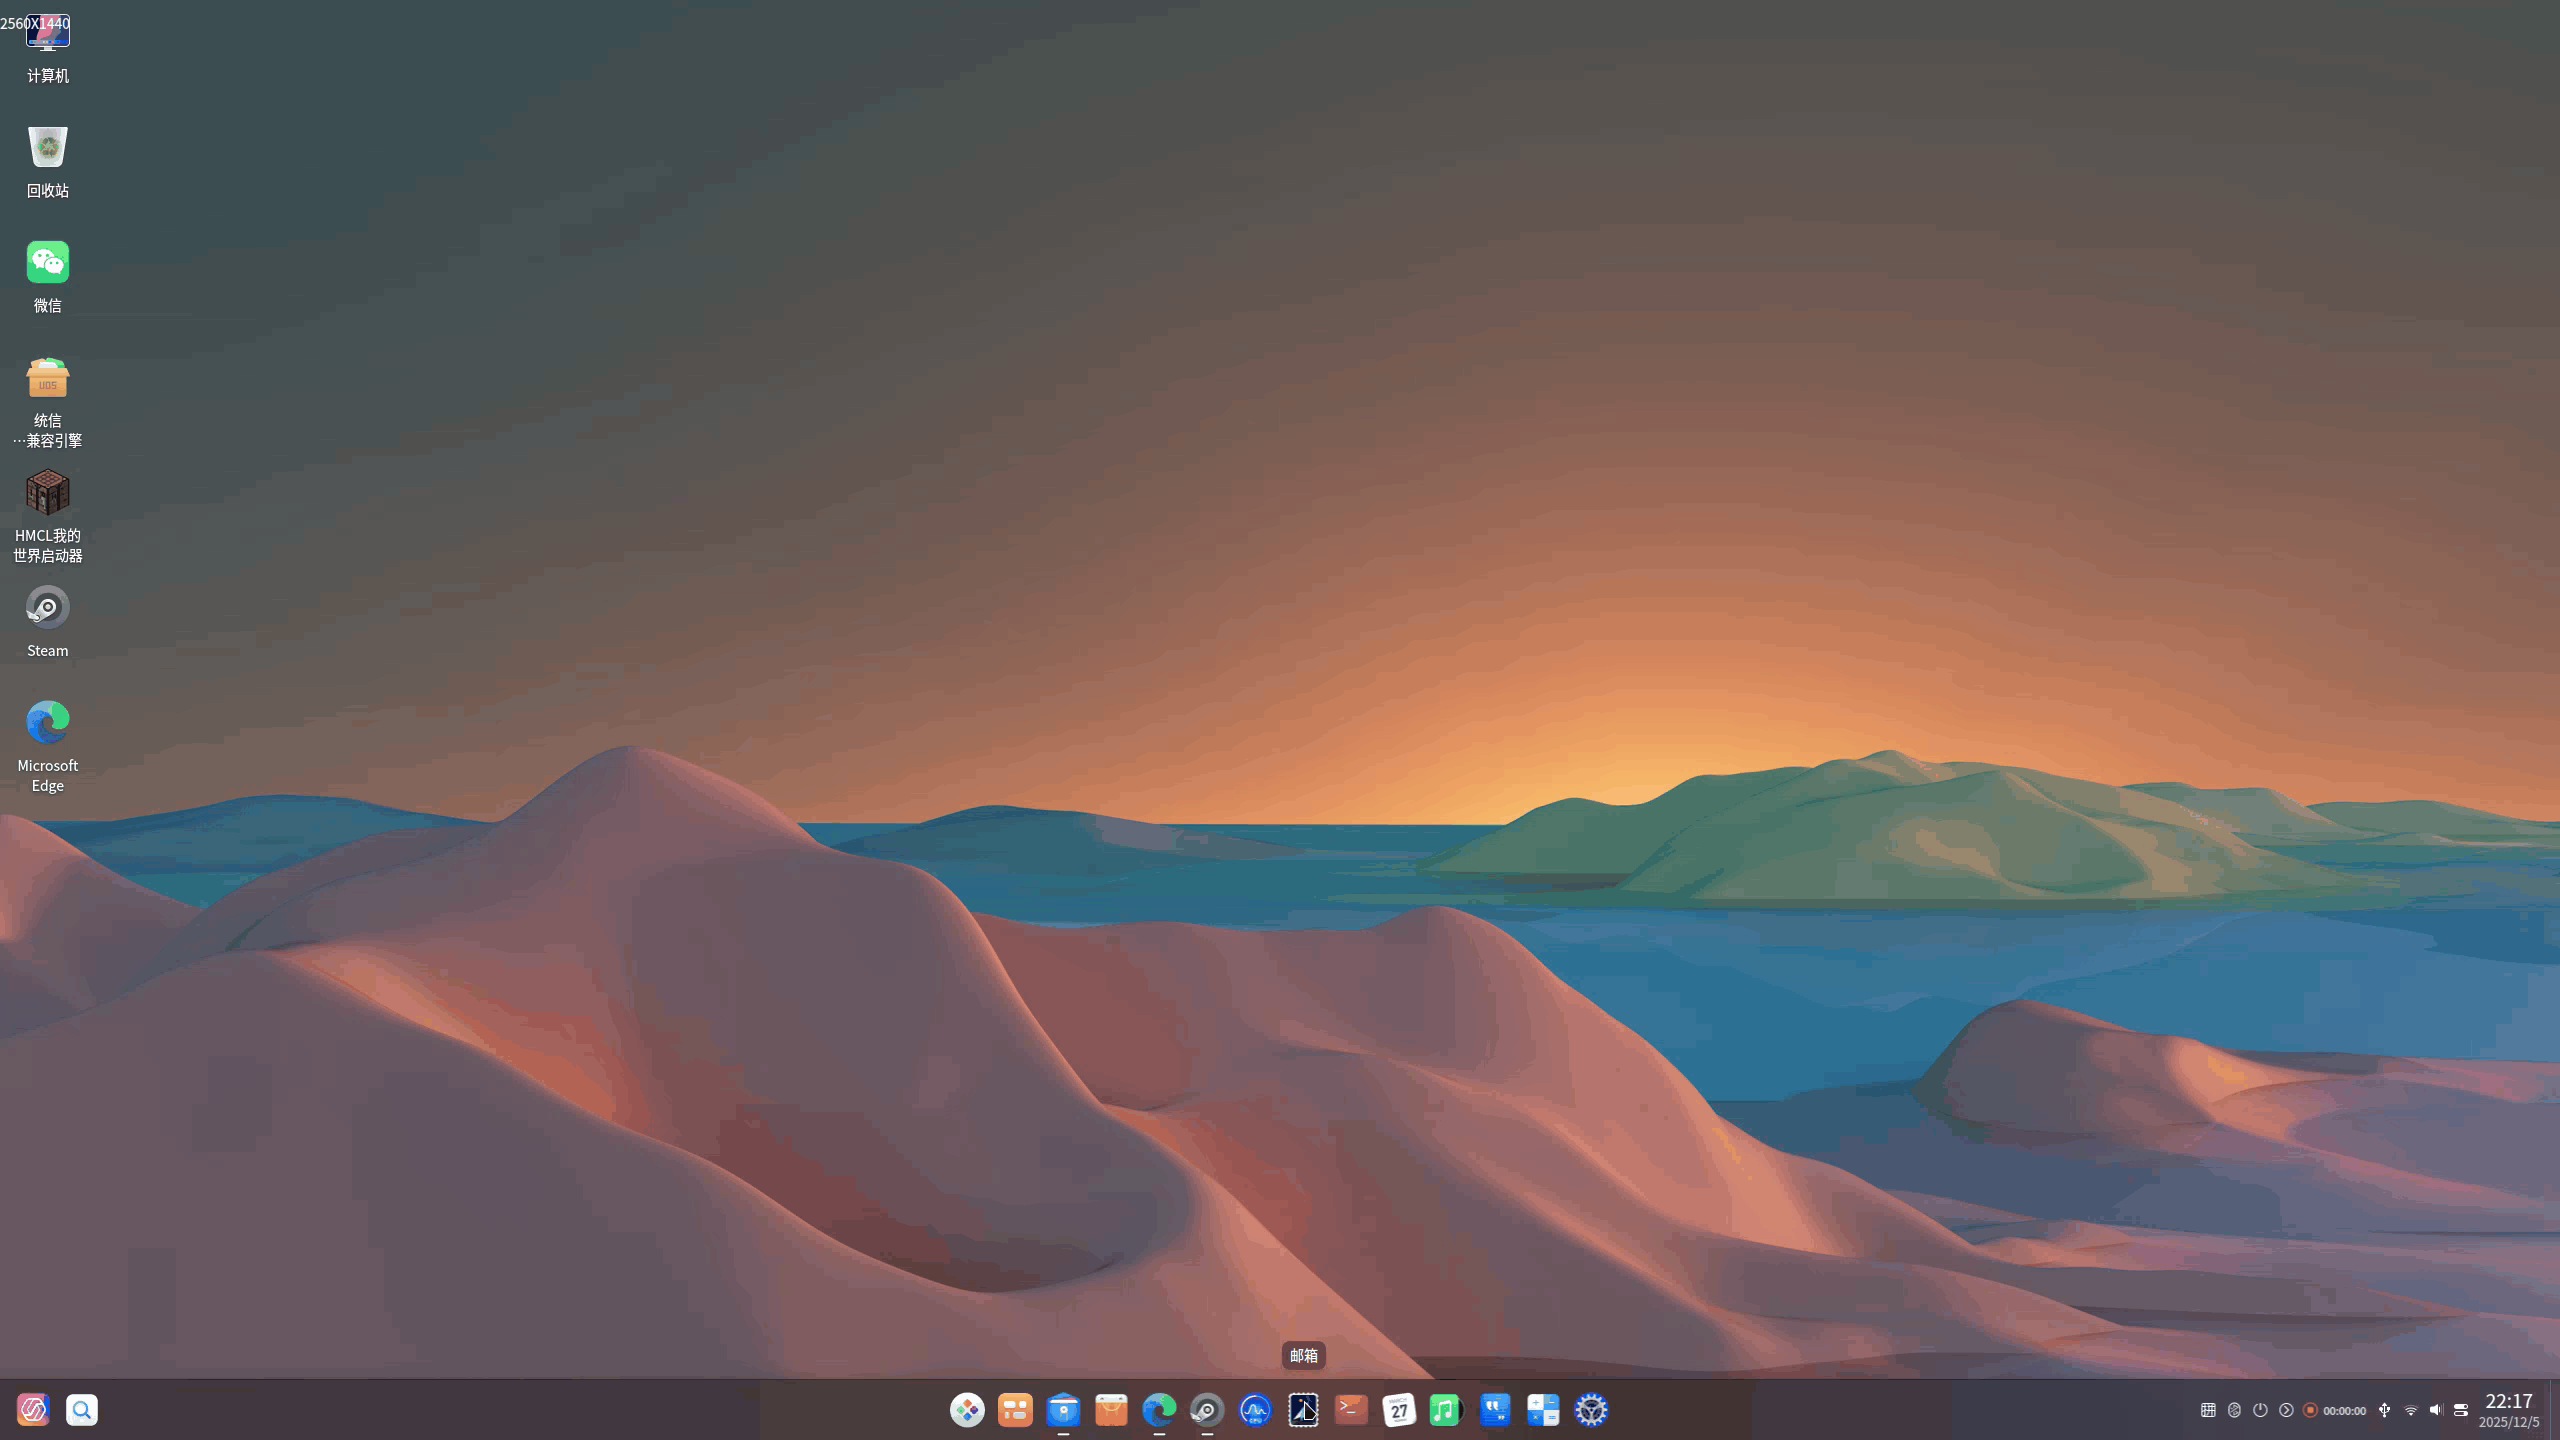
Task: Open the blue file manager dock icon
Action: click(x=1063, y=1410)
